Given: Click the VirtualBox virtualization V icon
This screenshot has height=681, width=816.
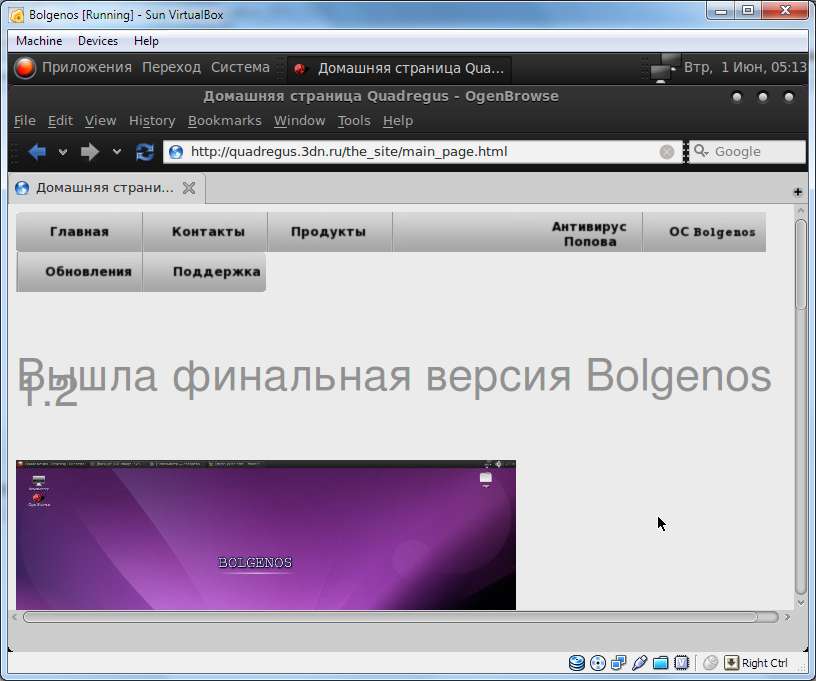Looking at the screenshot, I should 682,663.
